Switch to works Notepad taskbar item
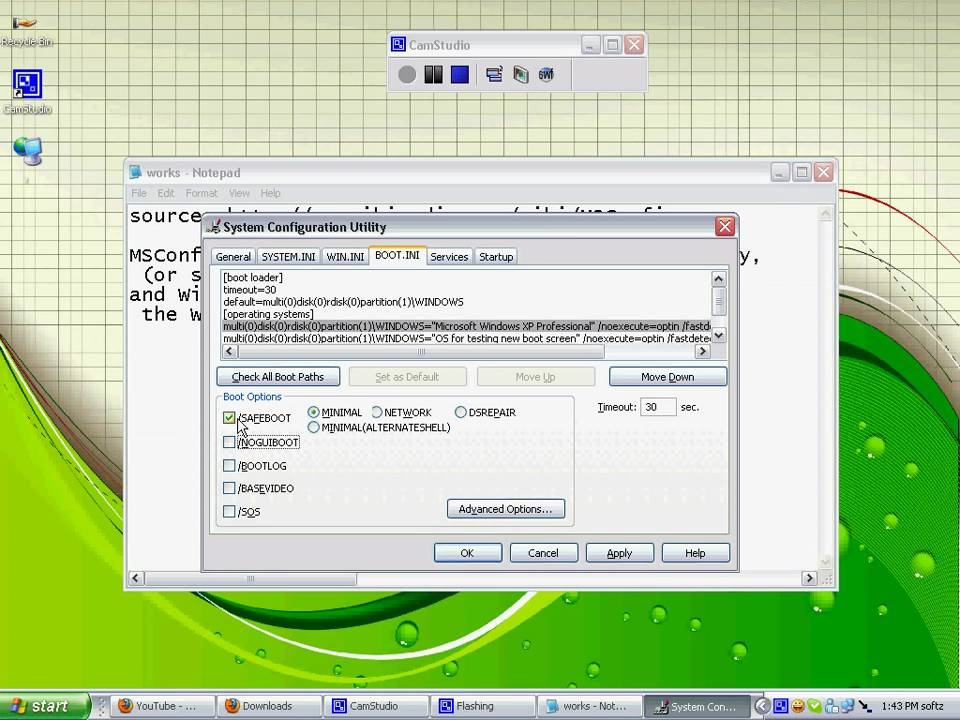 [589, 706]
